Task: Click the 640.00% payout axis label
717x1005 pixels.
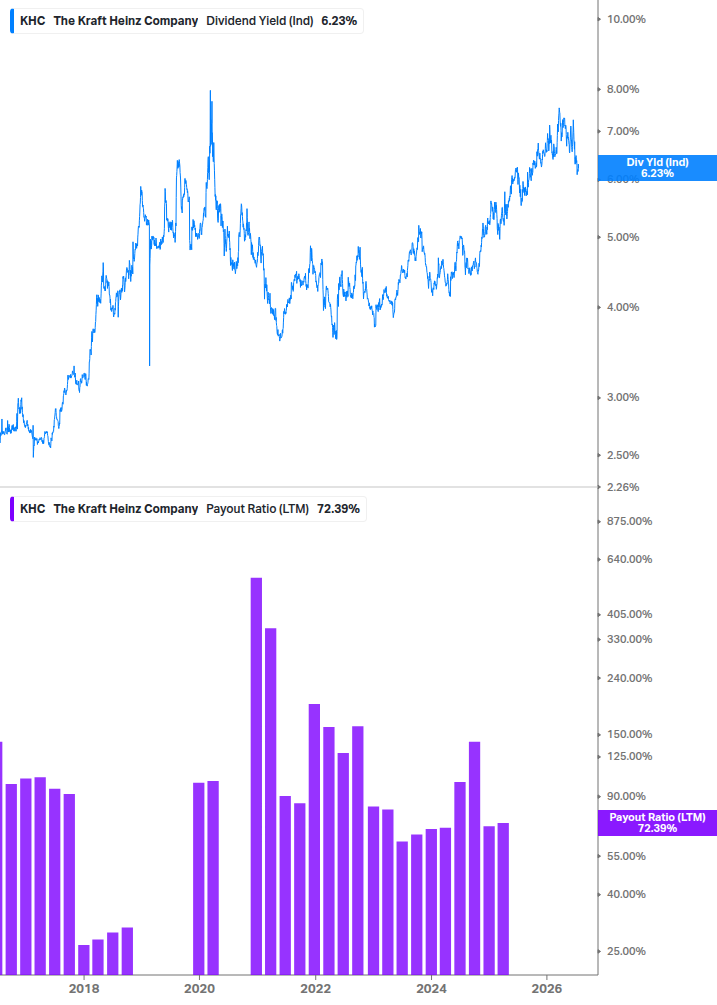Action: click(x=629, y=560)
